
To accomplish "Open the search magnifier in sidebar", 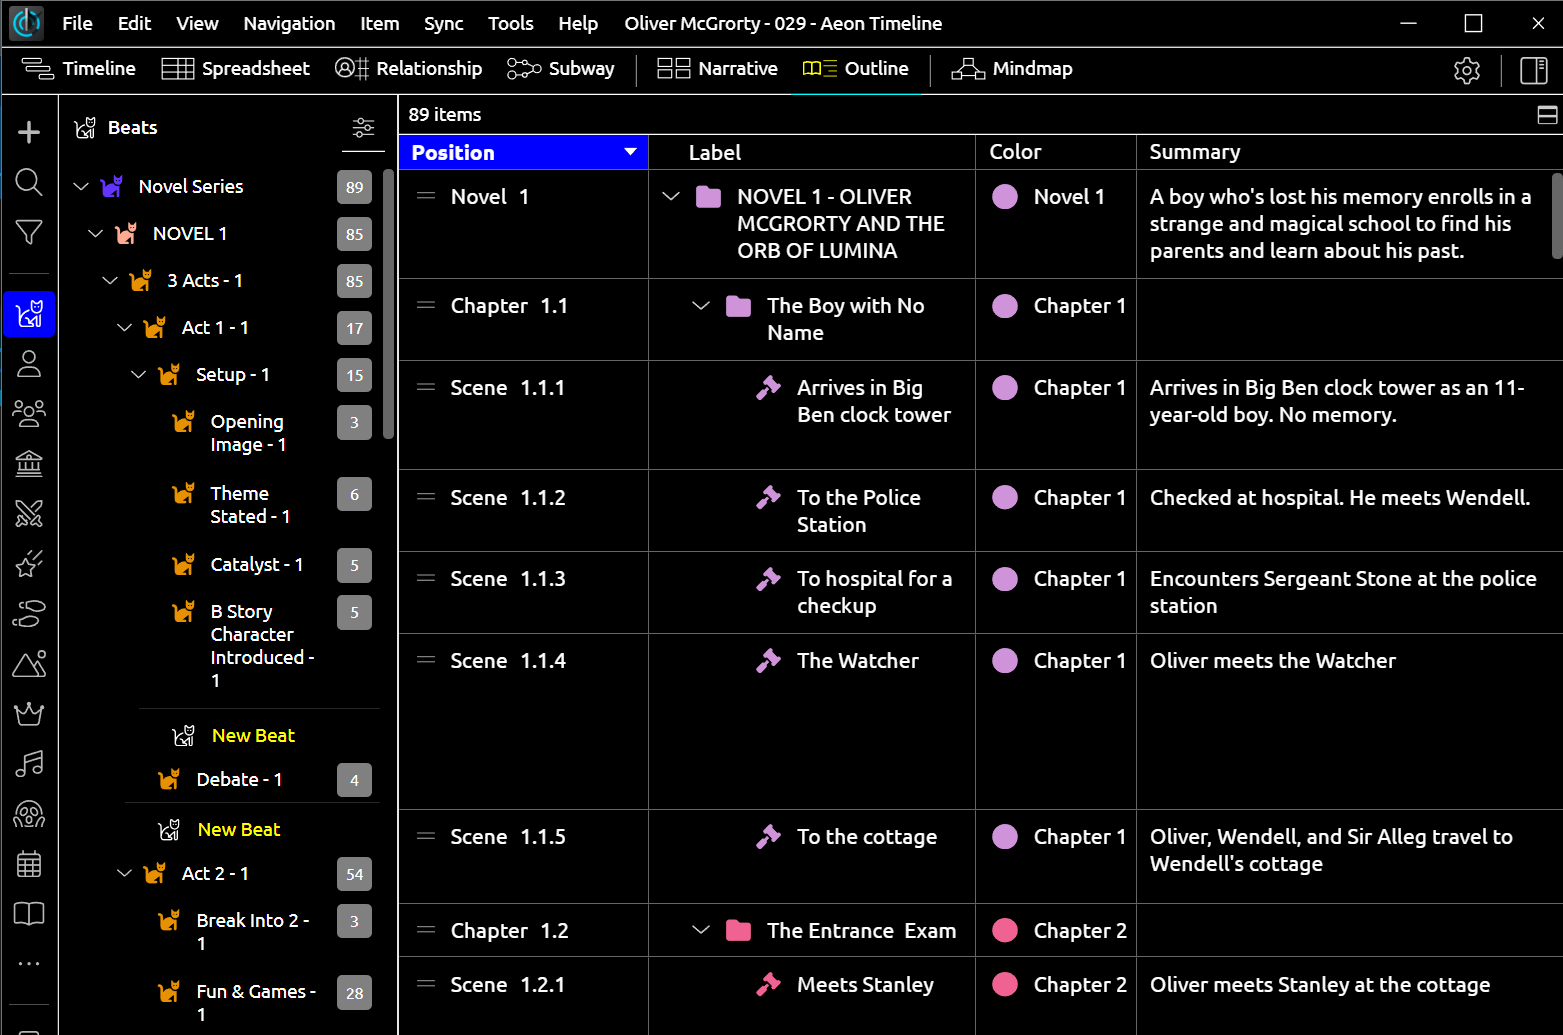I will click(29, 182).
